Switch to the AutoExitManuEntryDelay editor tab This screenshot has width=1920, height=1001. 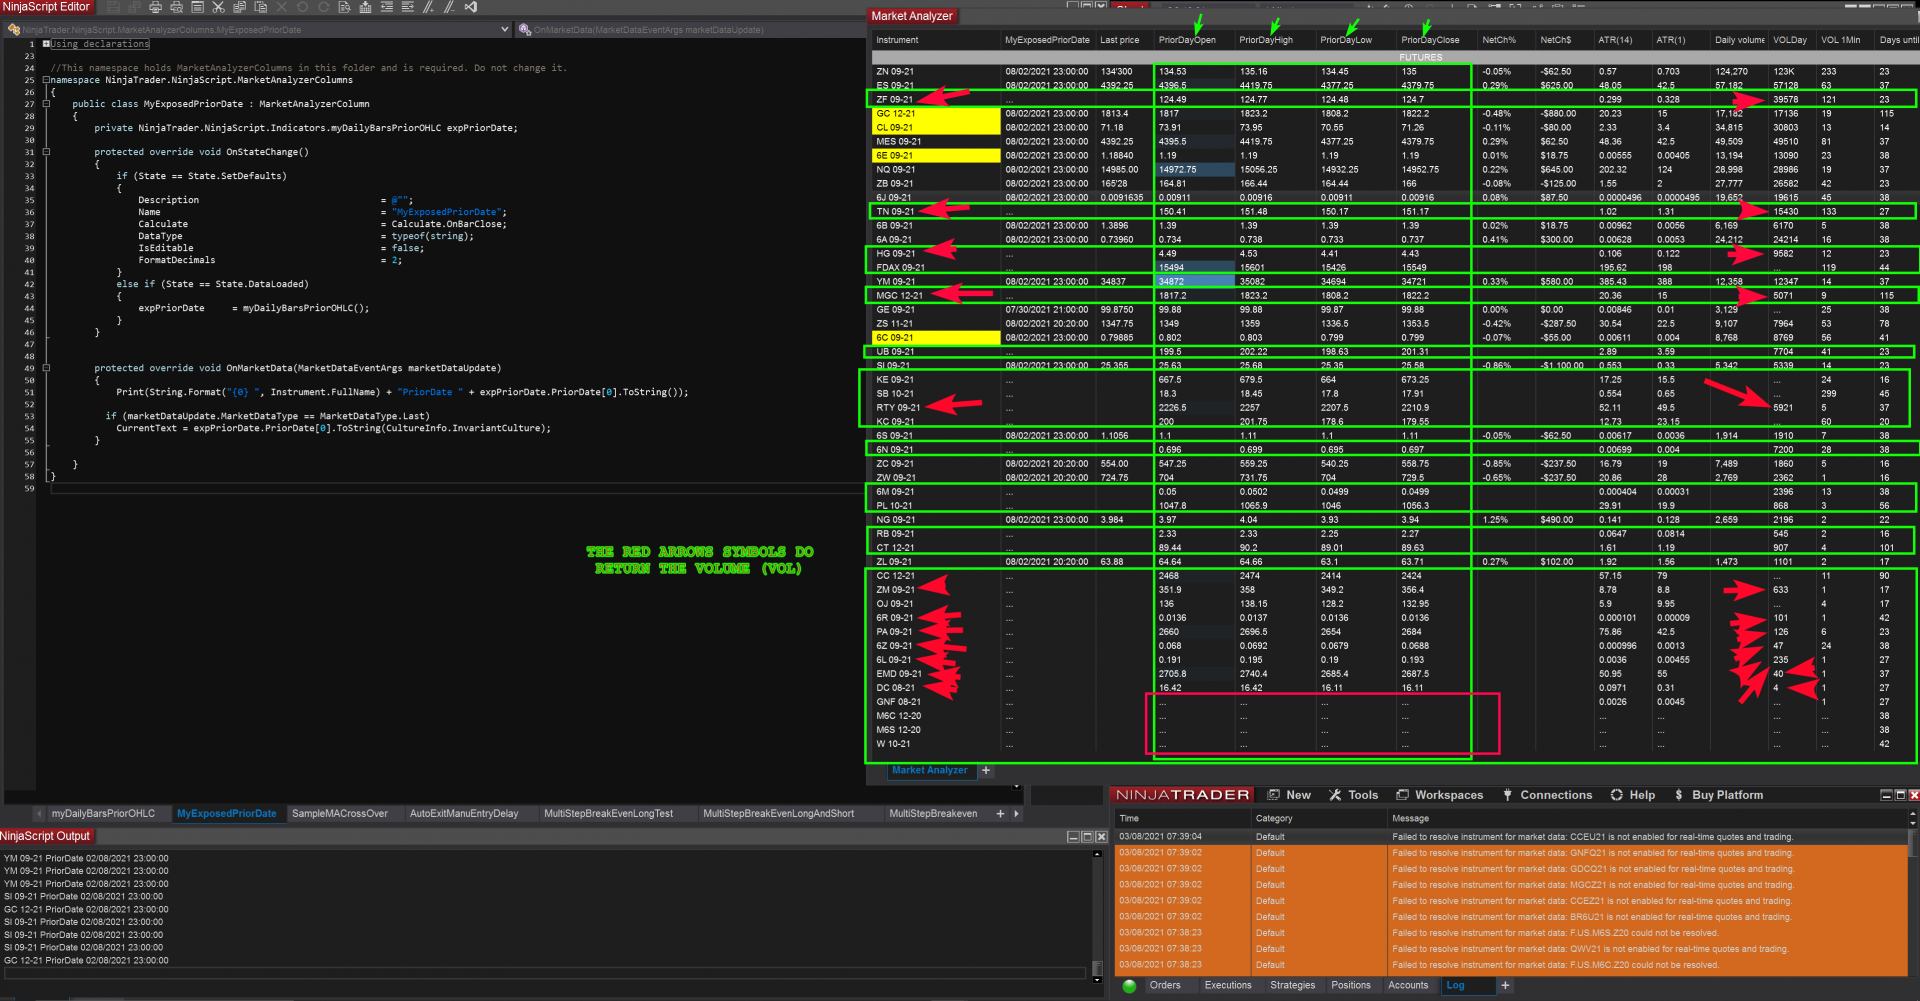coord(464,814)
